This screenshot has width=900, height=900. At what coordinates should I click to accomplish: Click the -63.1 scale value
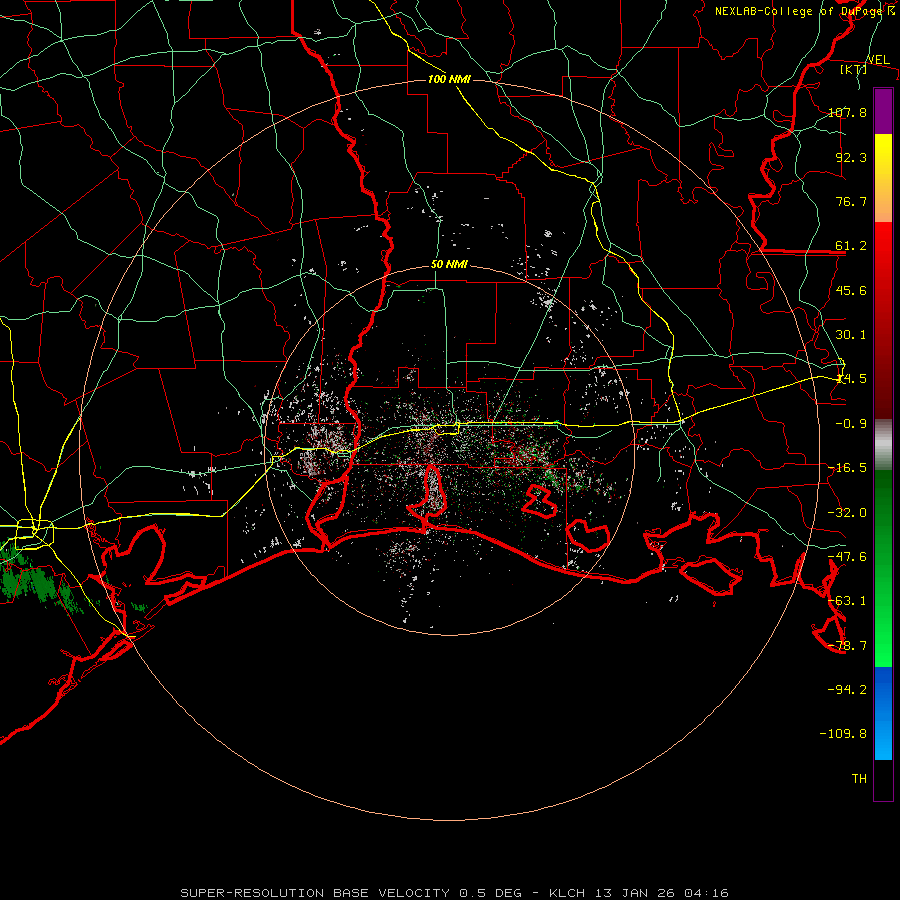click(x=847, y=601)
